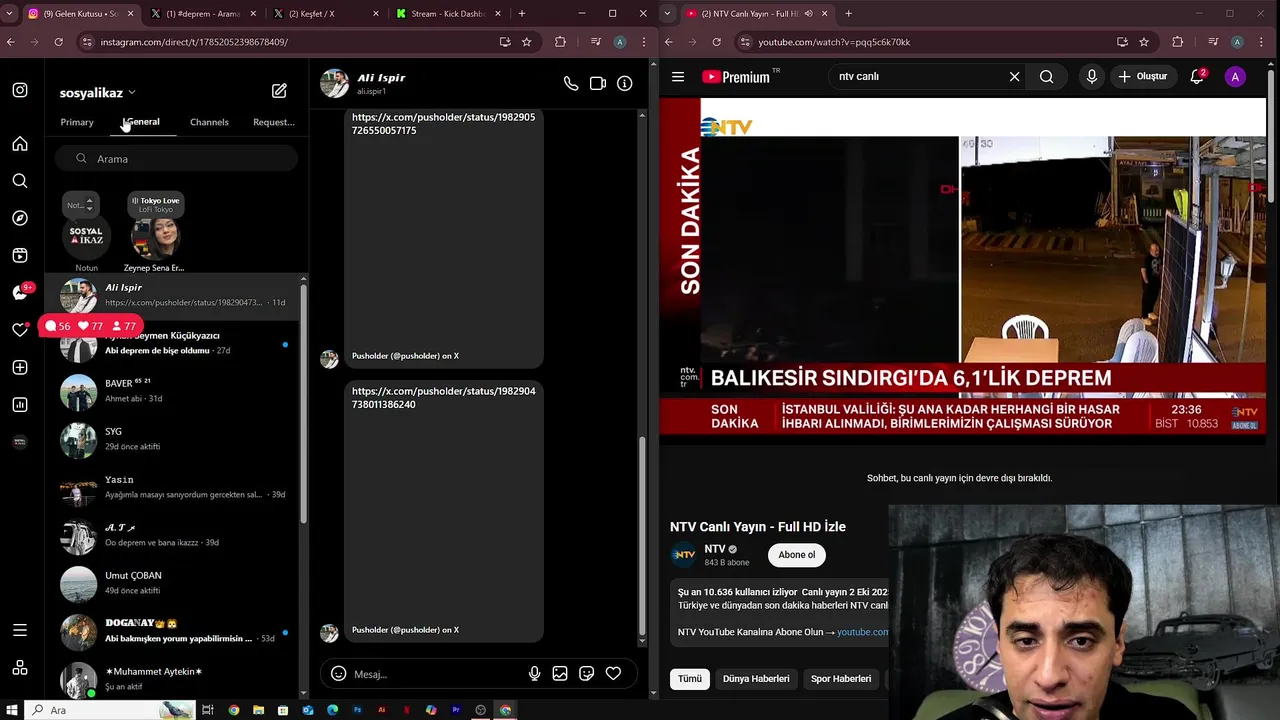Open the youtube.com link in description
Screen dimensions: 1280x720
coord(863,632)
